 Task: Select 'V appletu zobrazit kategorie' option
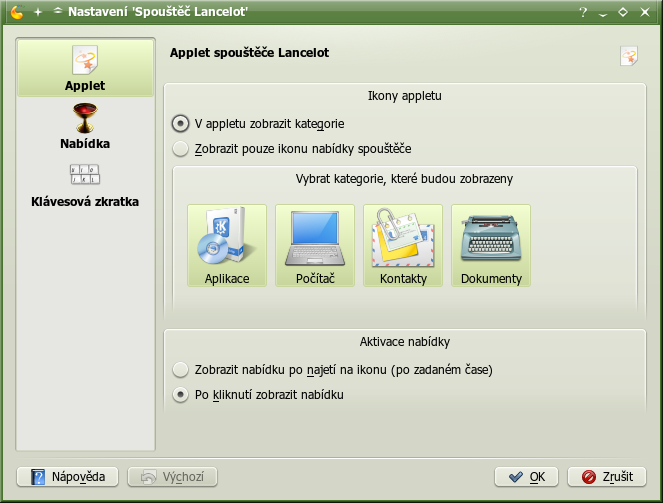tap(258, 124)
